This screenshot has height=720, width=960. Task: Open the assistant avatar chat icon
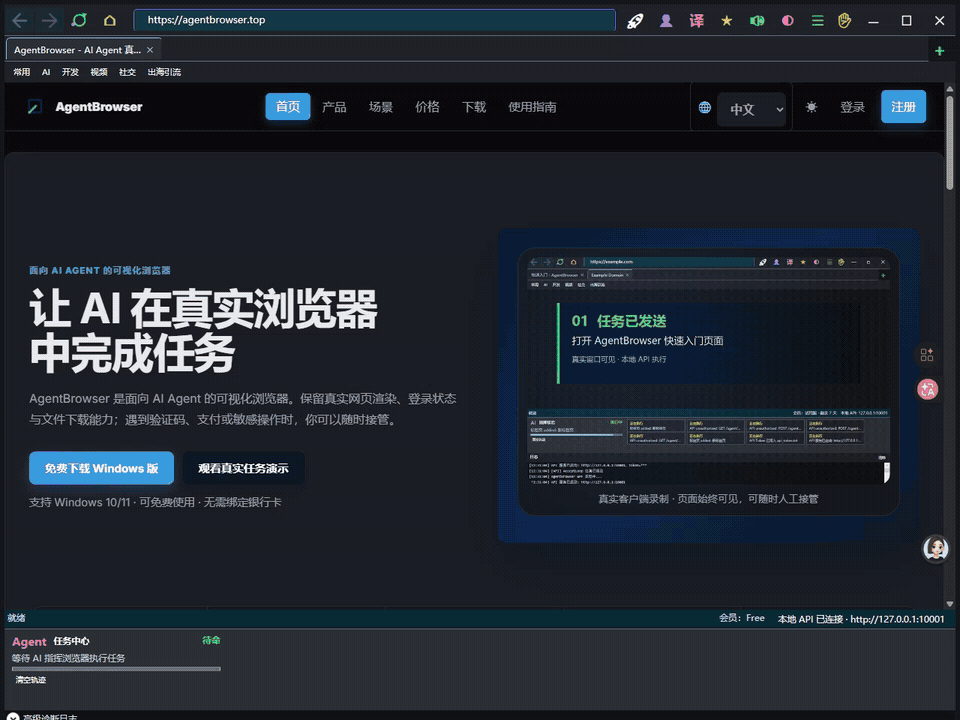coord(936,548)
